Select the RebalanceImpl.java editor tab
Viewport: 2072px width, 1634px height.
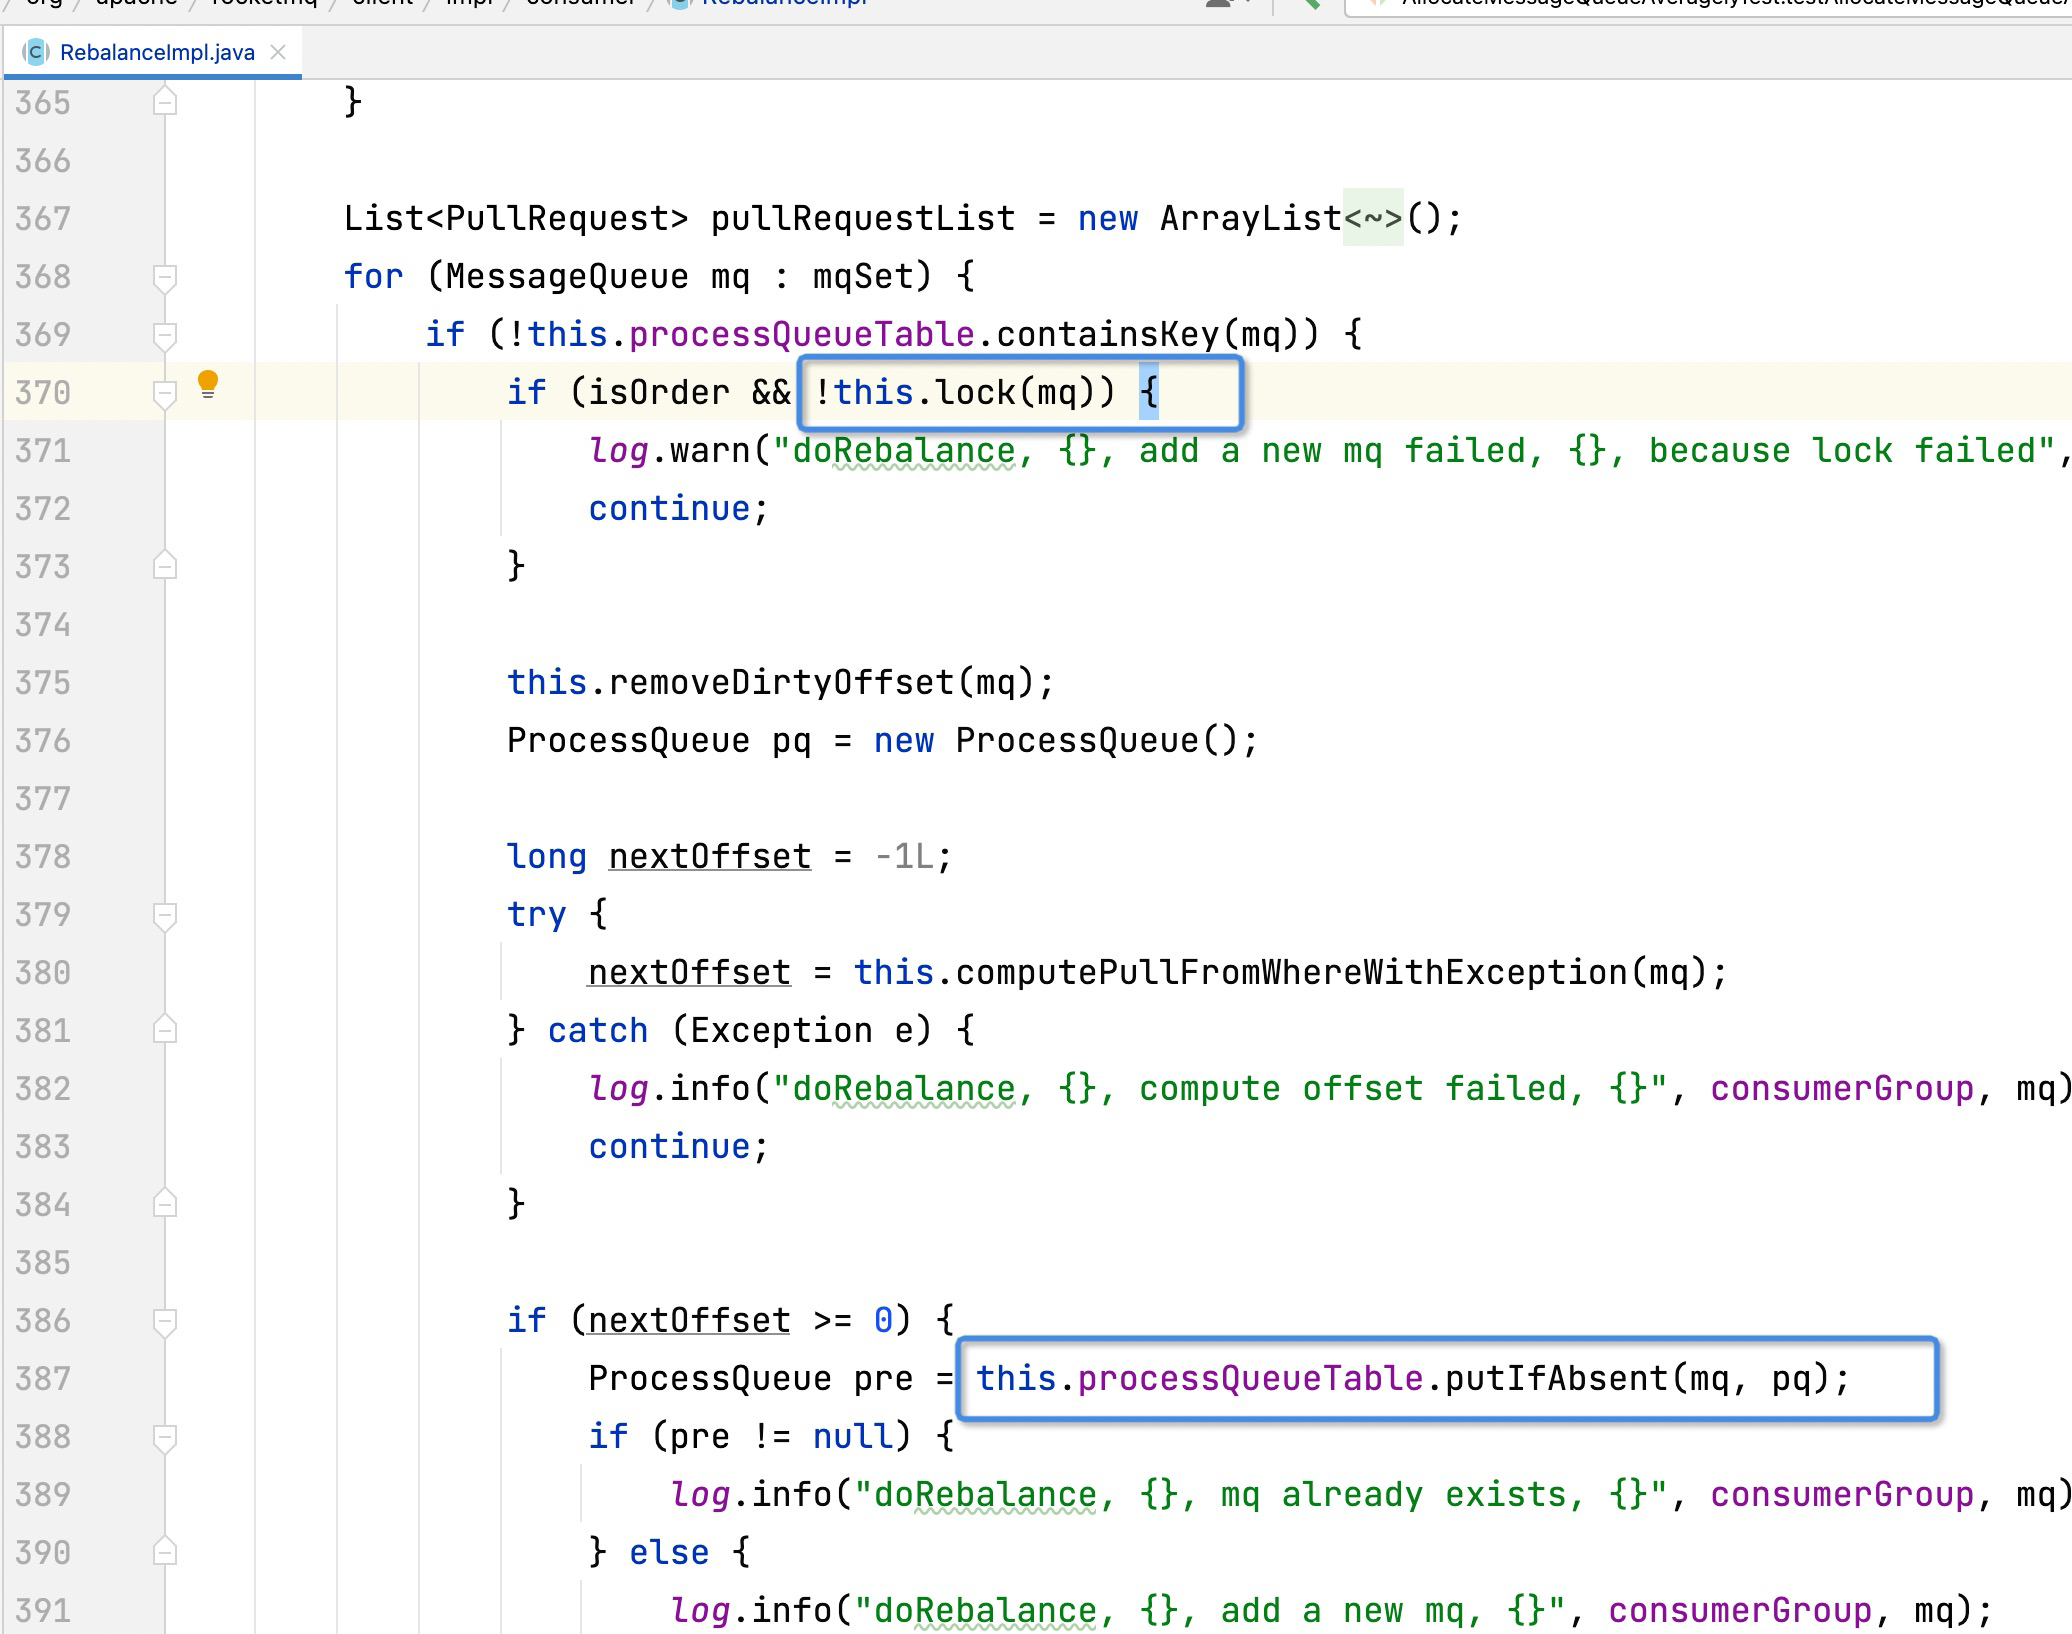pos(157,52)
